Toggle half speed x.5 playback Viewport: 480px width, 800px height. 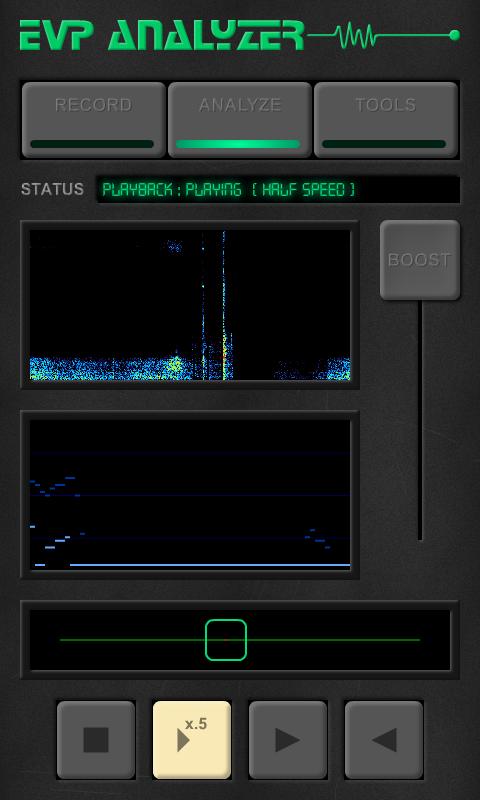[192, 740]
